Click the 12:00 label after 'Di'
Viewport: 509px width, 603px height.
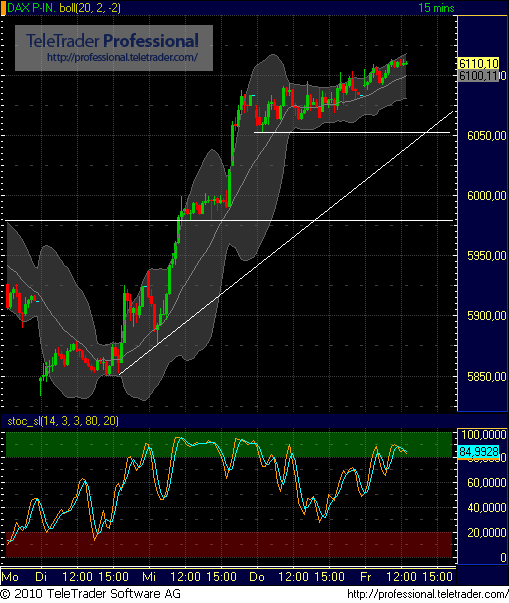click(77, 577)
